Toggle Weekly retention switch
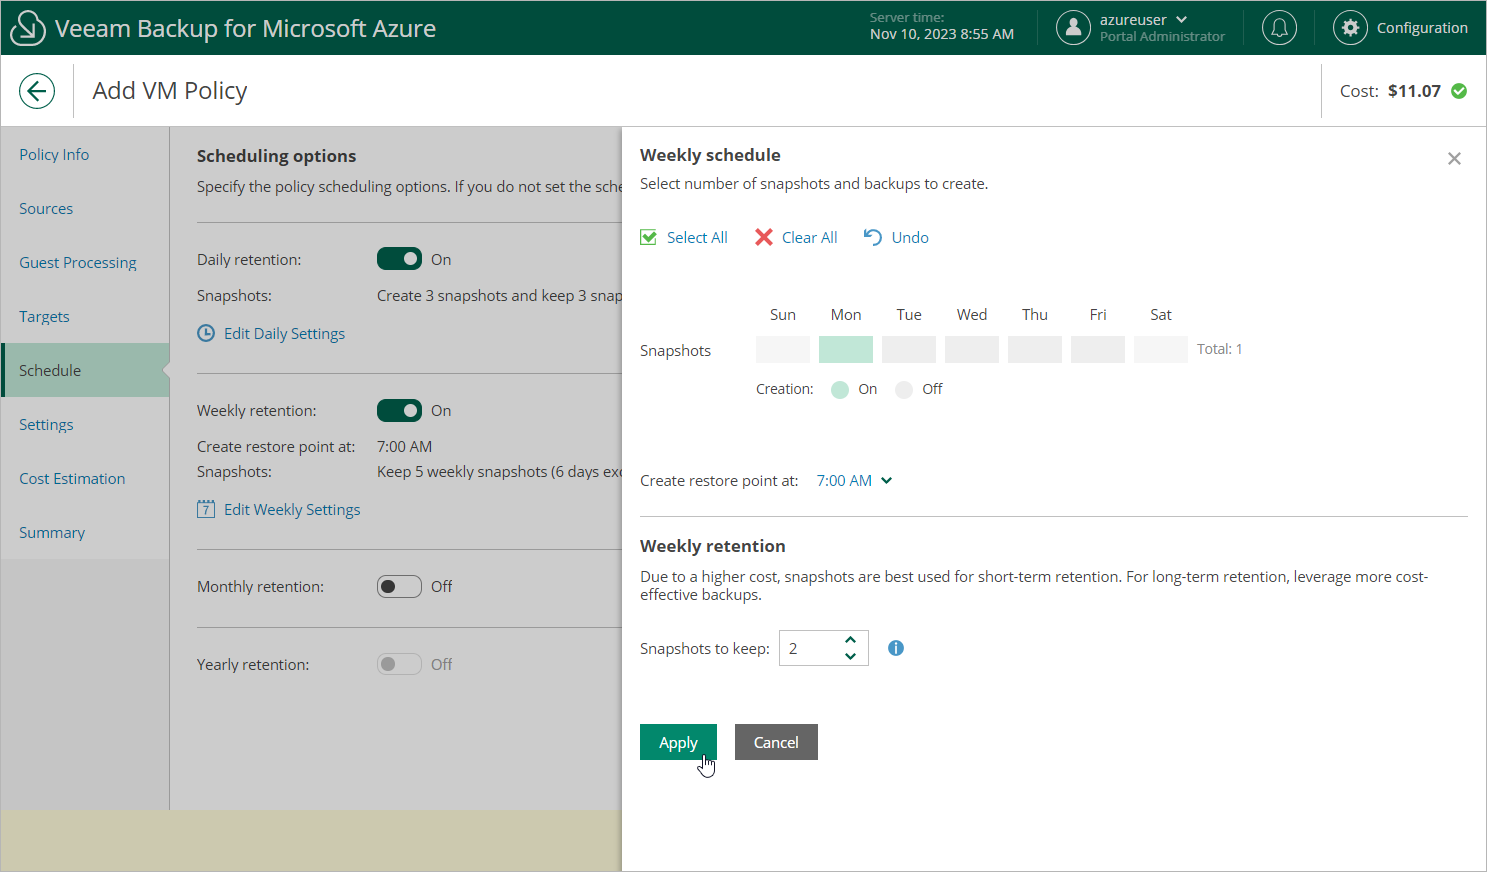 (399, 410)
